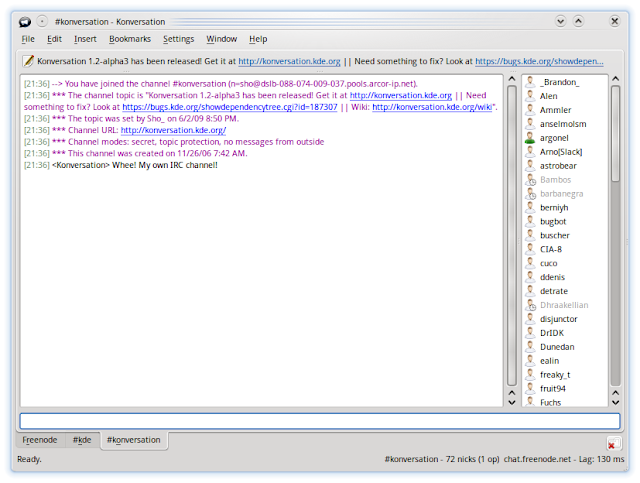The image size is (640, 483).
Task: Click nick list scrollbar up arrow at top
Action: pos(616,78)
